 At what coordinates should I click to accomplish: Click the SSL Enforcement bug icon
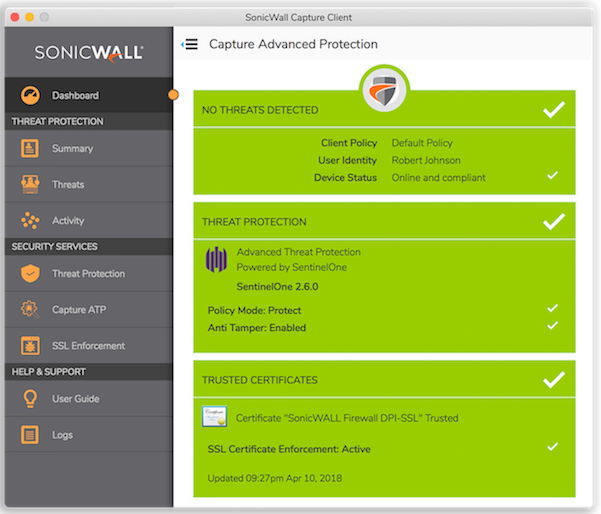click(30, 345)
